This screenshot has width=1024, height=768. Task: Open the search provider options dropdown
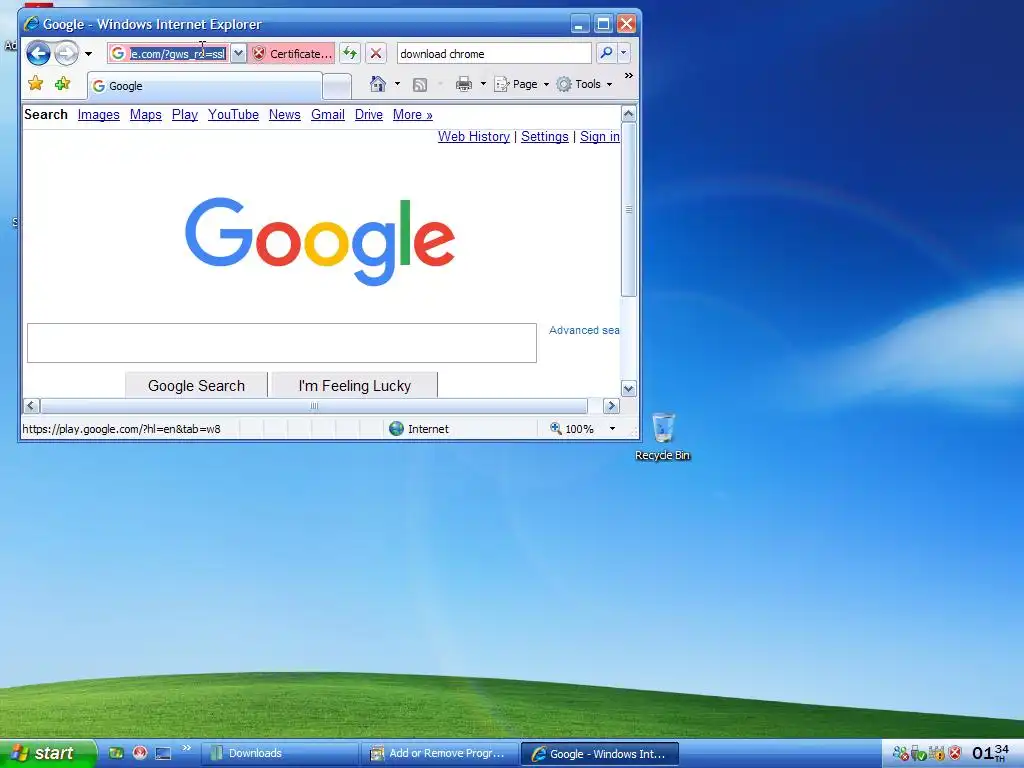624,53
